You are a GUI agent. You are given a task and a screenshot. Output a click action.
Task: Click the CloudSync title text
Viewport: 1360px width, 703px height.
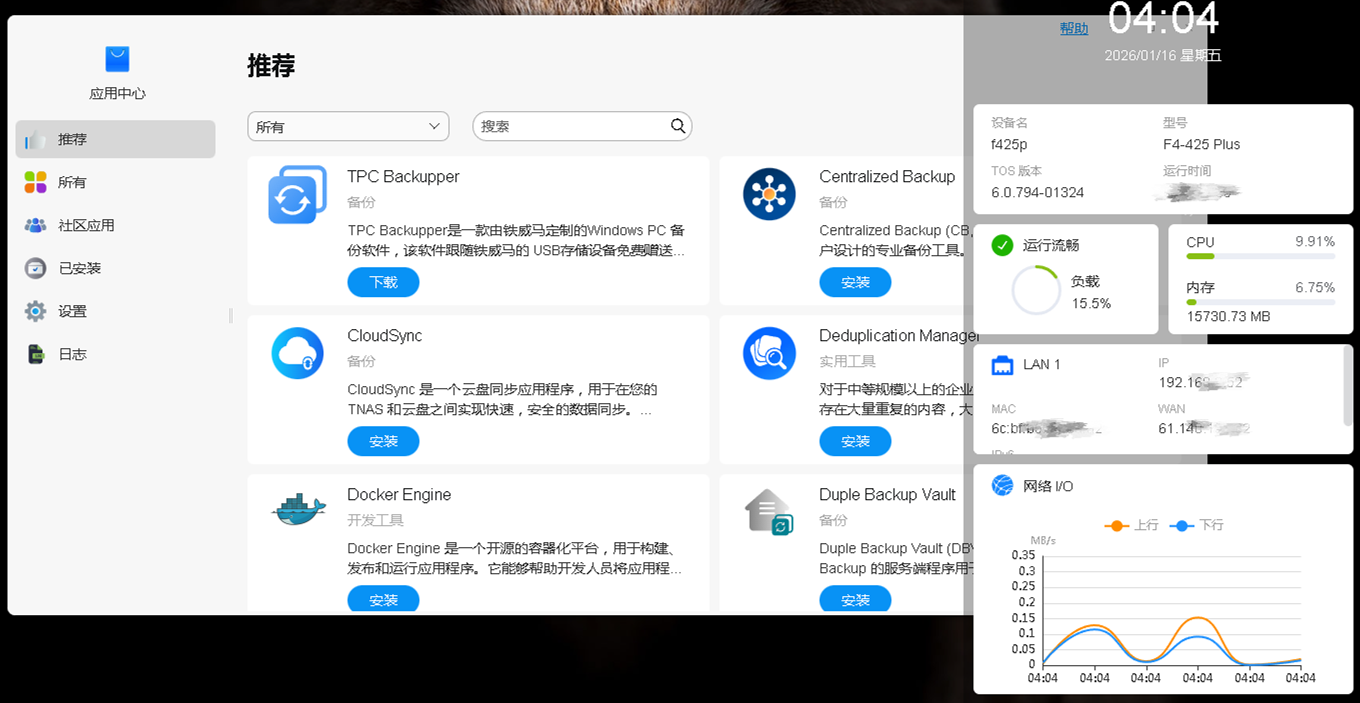[384, 335]
